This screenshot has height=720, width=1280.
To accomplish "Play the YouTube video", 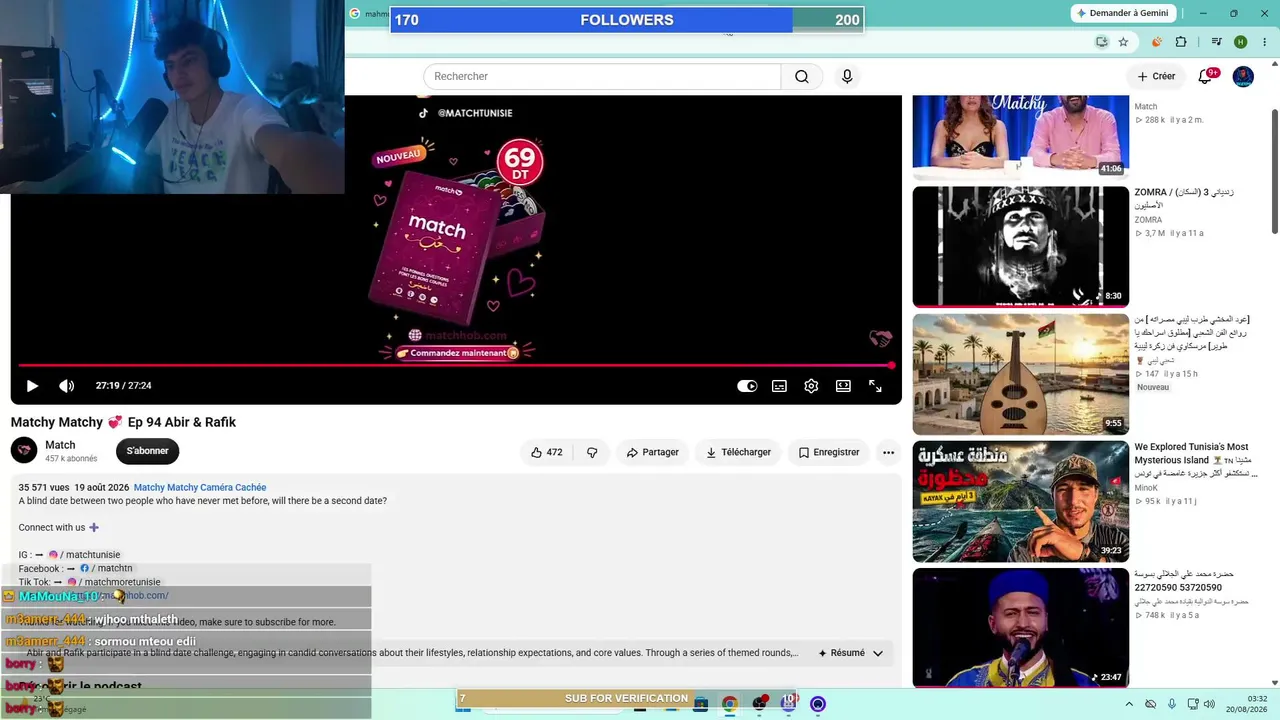I will 32,386.
